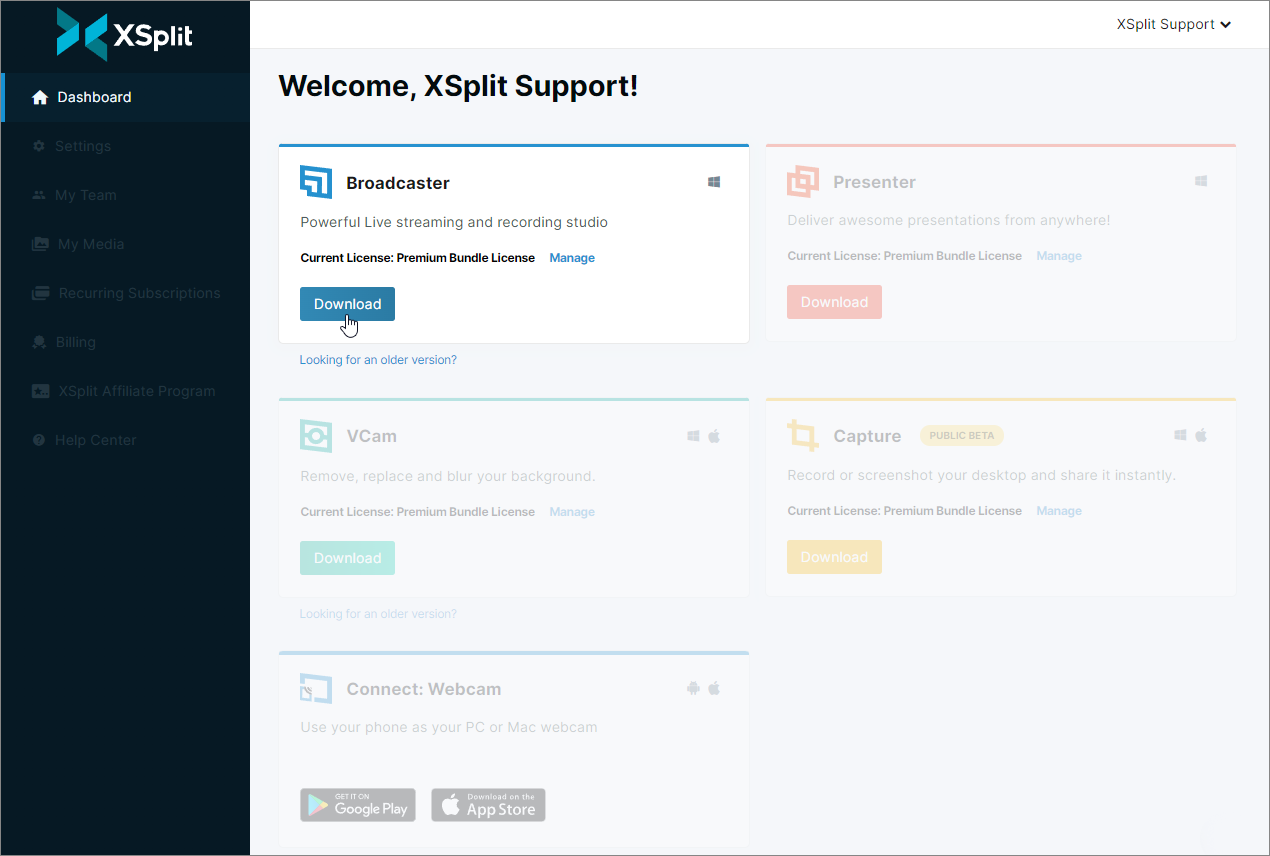Manage the Capture license
This screenshot has width=1270, height=856.
[1059, 511]
